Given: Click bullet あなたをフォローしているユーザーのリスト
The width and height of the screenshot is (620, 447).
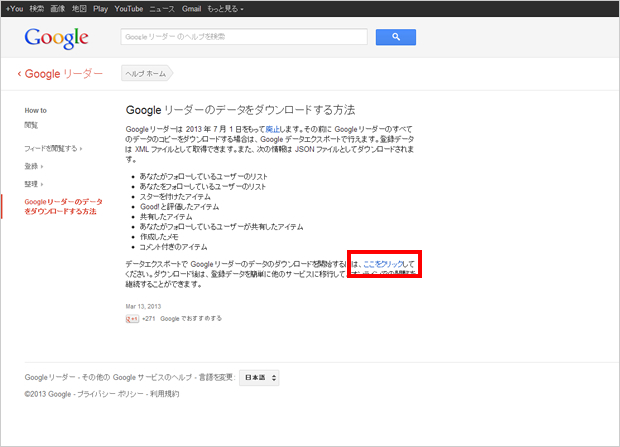Looking at the screenshot, I should point(203,187).
